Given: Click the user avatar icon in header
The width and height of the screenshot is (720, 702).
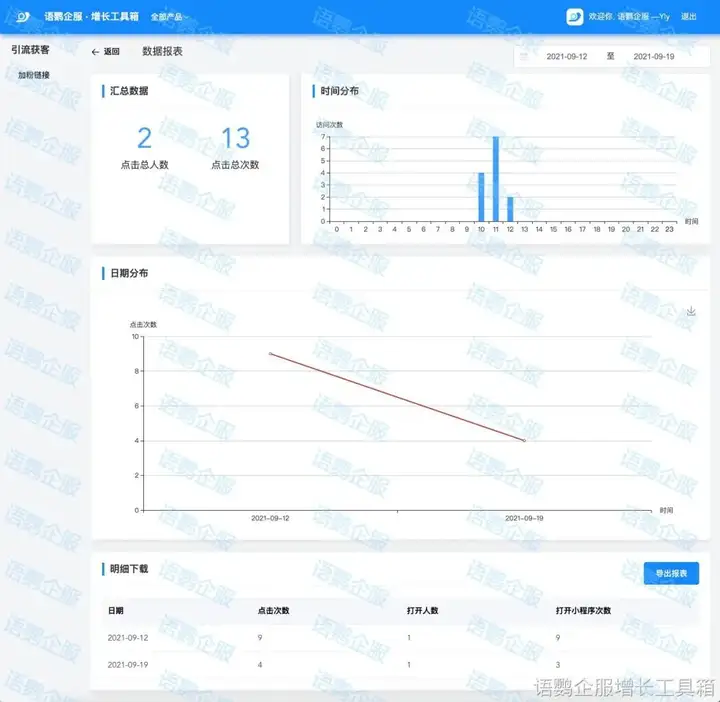Looking at the screenshot, I should pyautogui.click(x=575, y=17).
